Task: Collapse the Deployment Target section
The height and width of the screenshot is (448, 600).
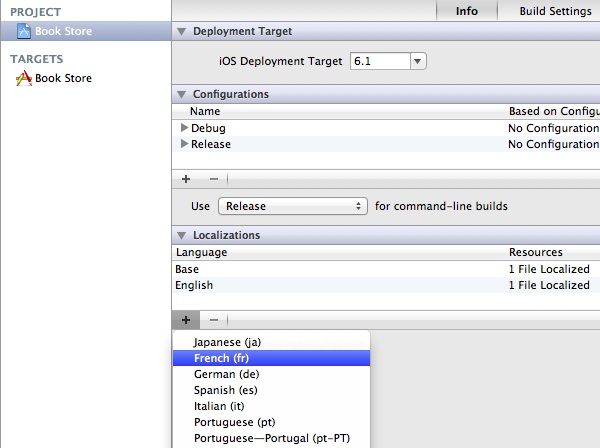Action: point(181,32)
